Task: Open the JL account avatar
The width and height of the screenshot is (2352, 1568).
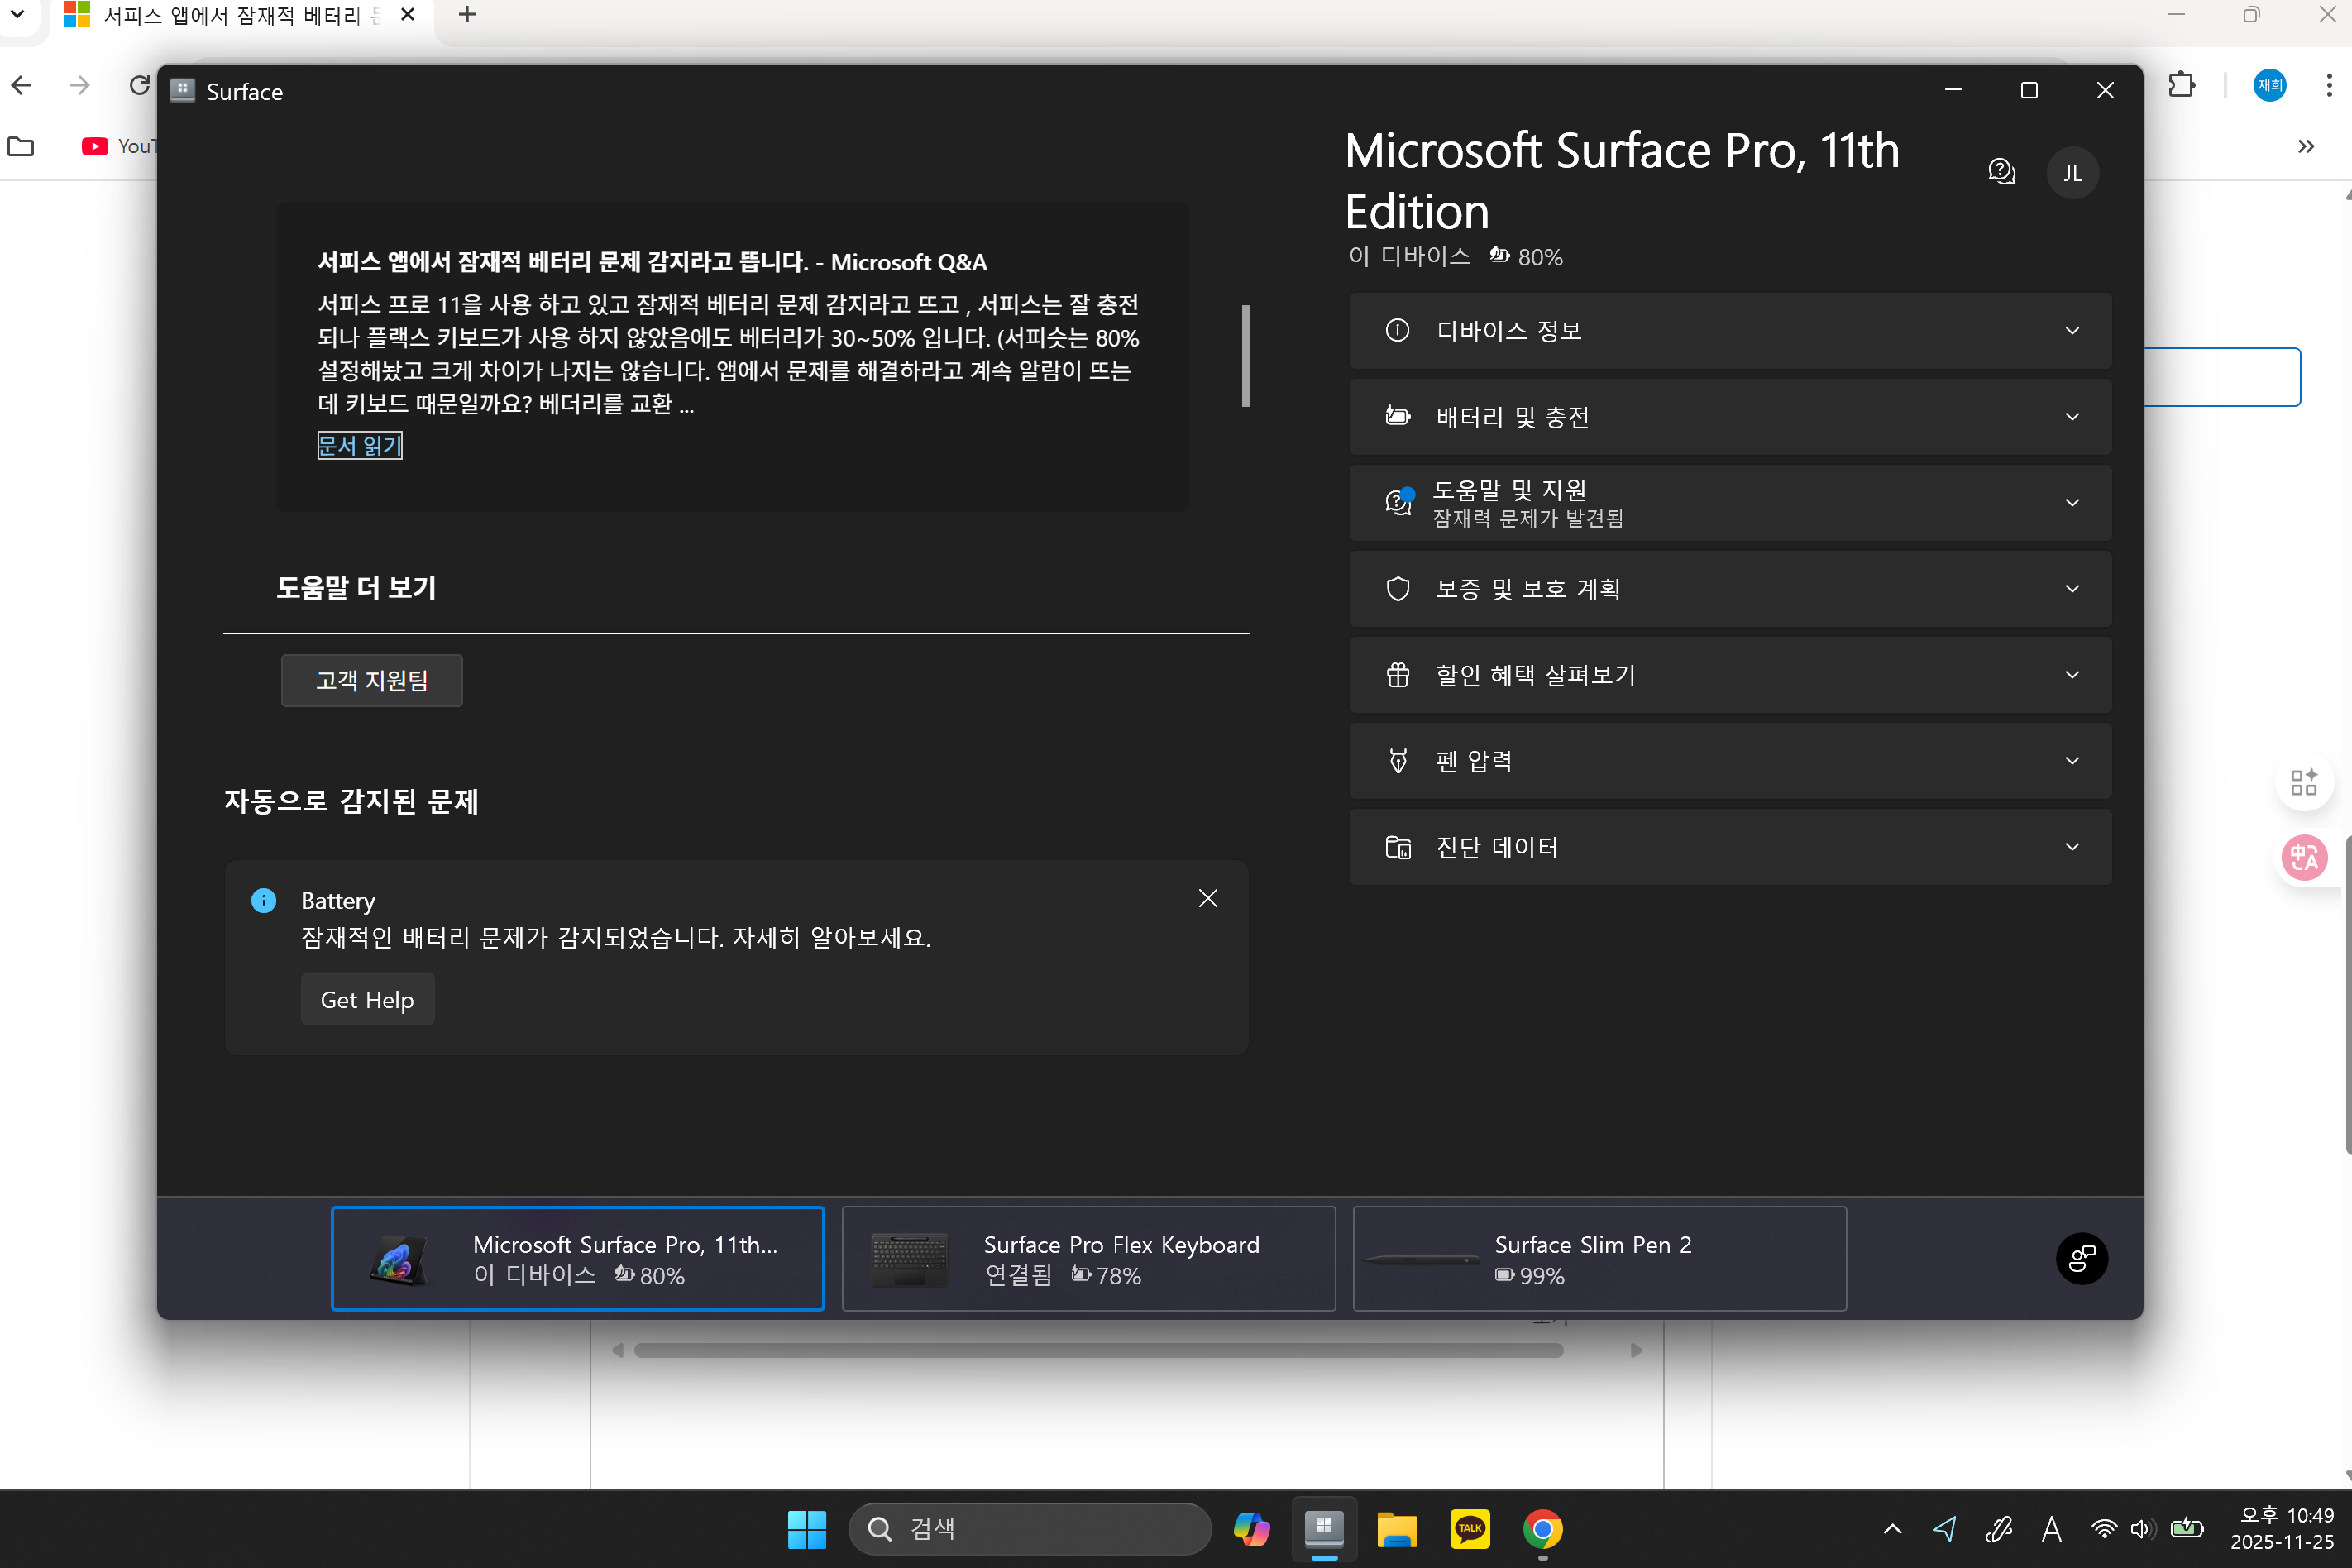Action: pyautogui.click(x=2072, y=173)
